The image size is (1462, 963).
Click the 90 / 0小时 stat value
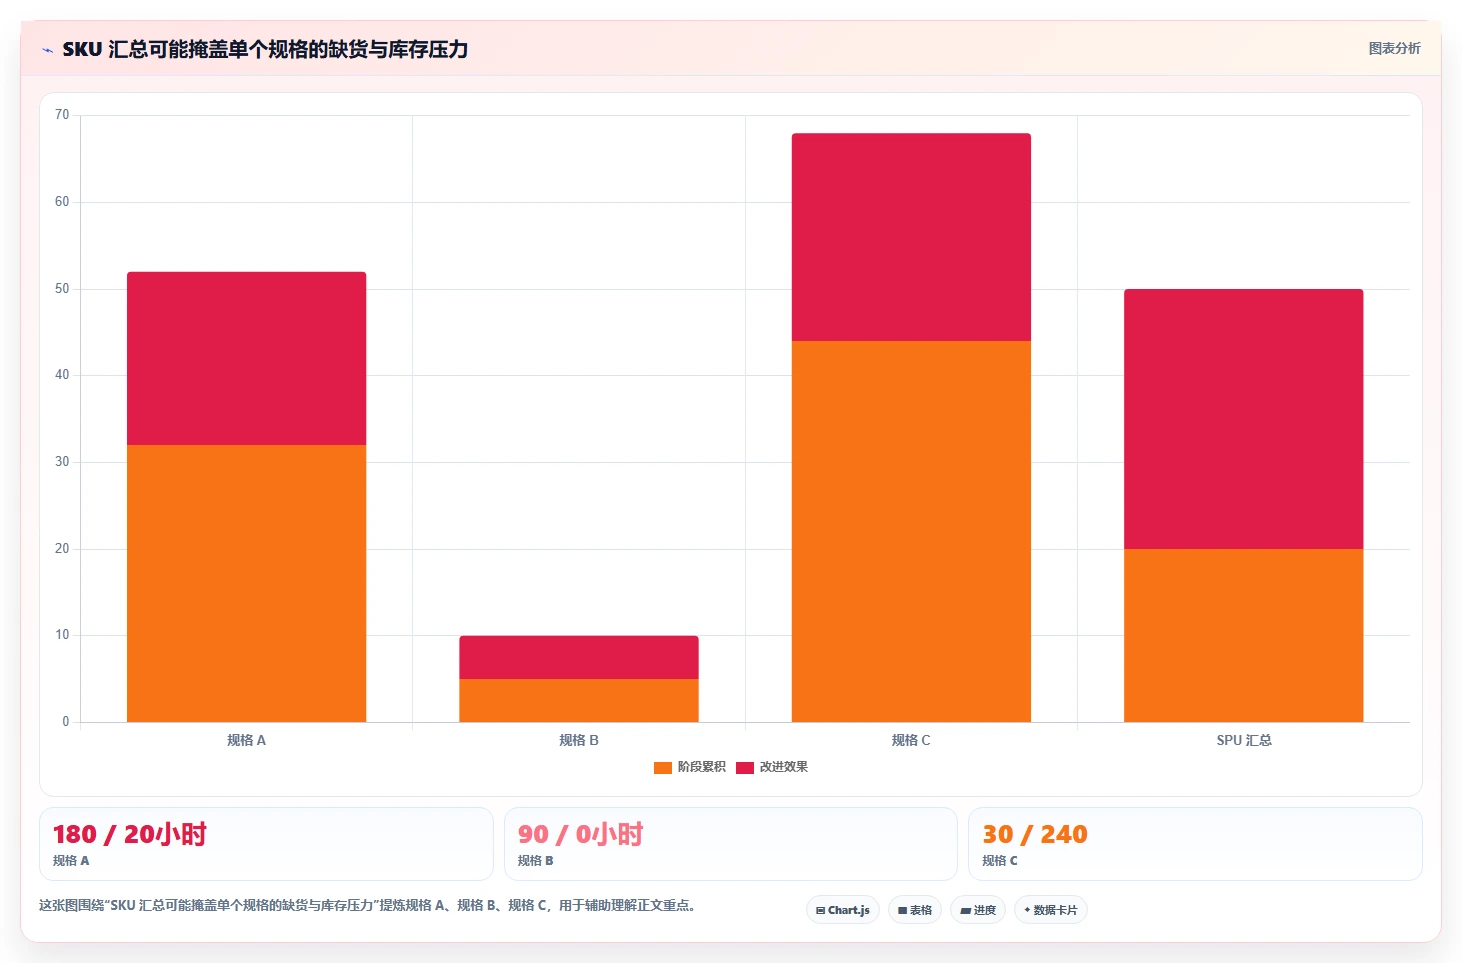coord(580,834)
